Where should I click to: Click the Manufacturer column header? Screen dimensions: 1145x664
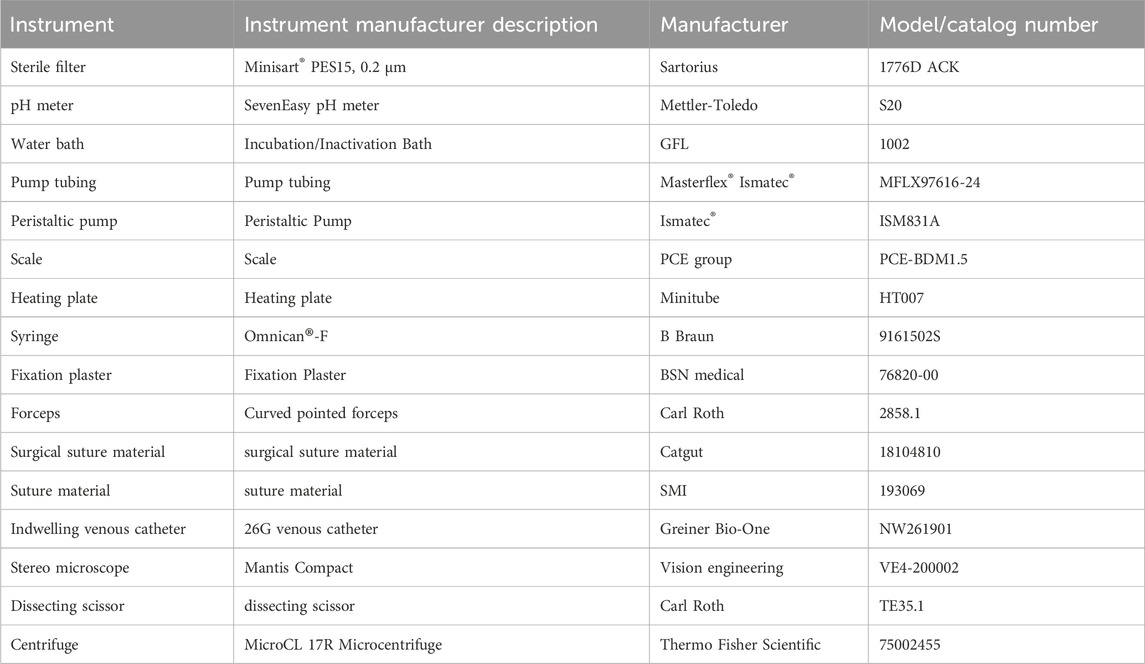(x=724, y=24)
